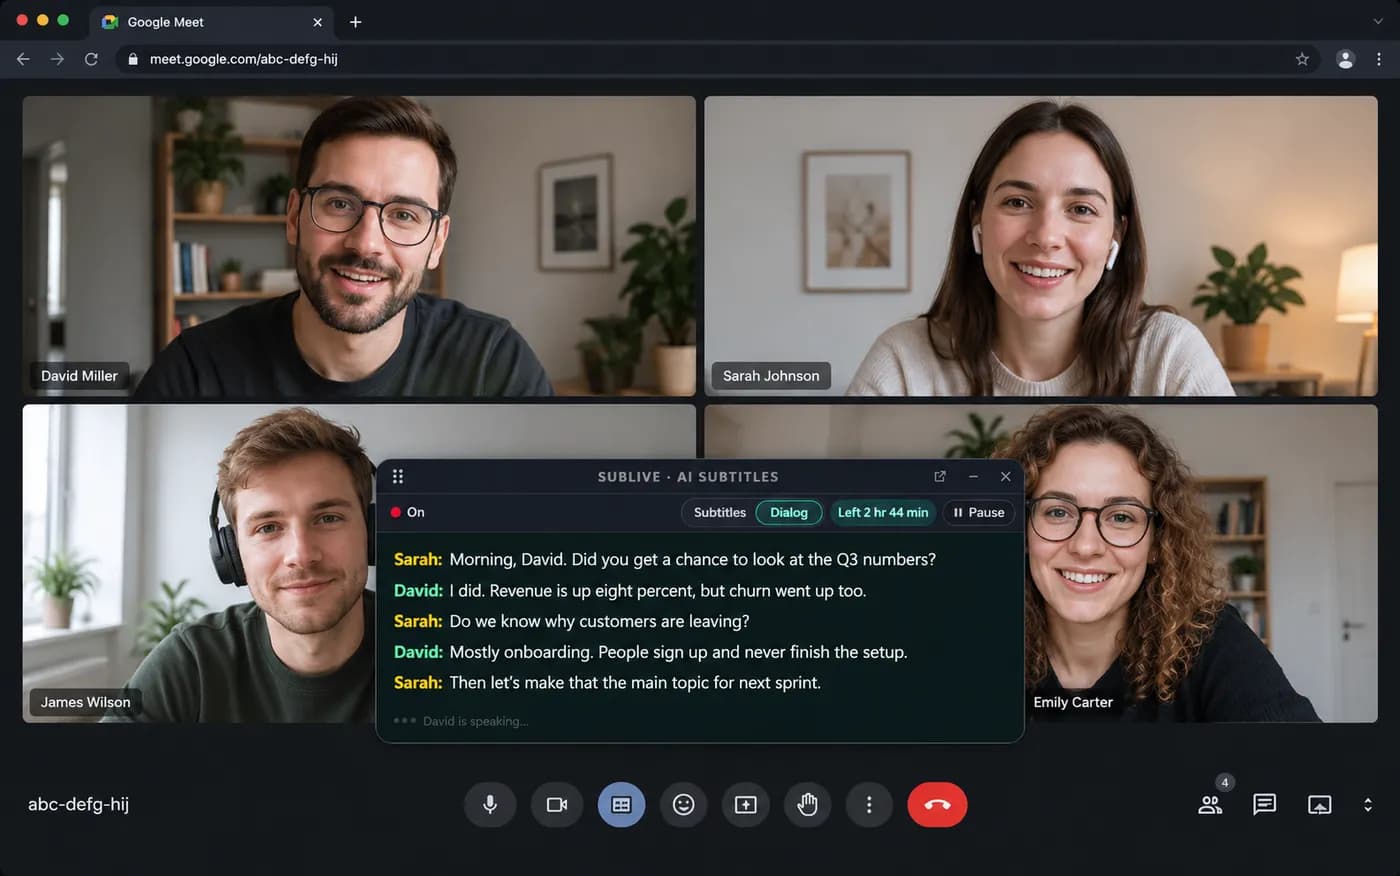Expand the tab search chevron at top right
Screen dimensions: 1400x876
point(1378,21)
